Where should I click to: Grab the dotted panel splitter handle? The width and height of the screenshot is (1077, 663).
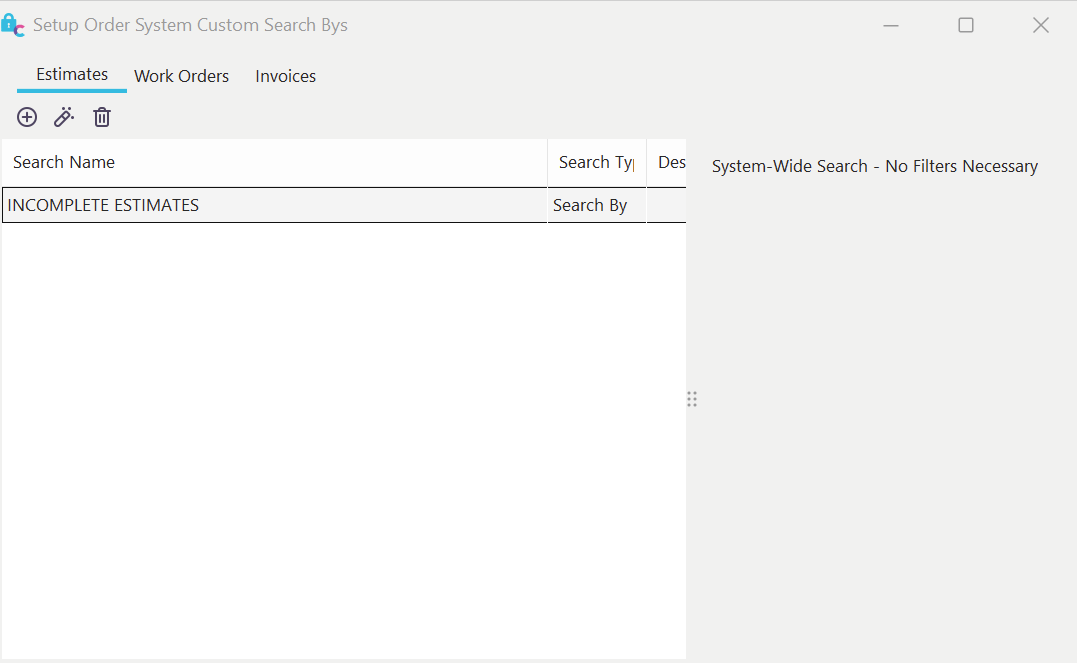tap(692, 399)
